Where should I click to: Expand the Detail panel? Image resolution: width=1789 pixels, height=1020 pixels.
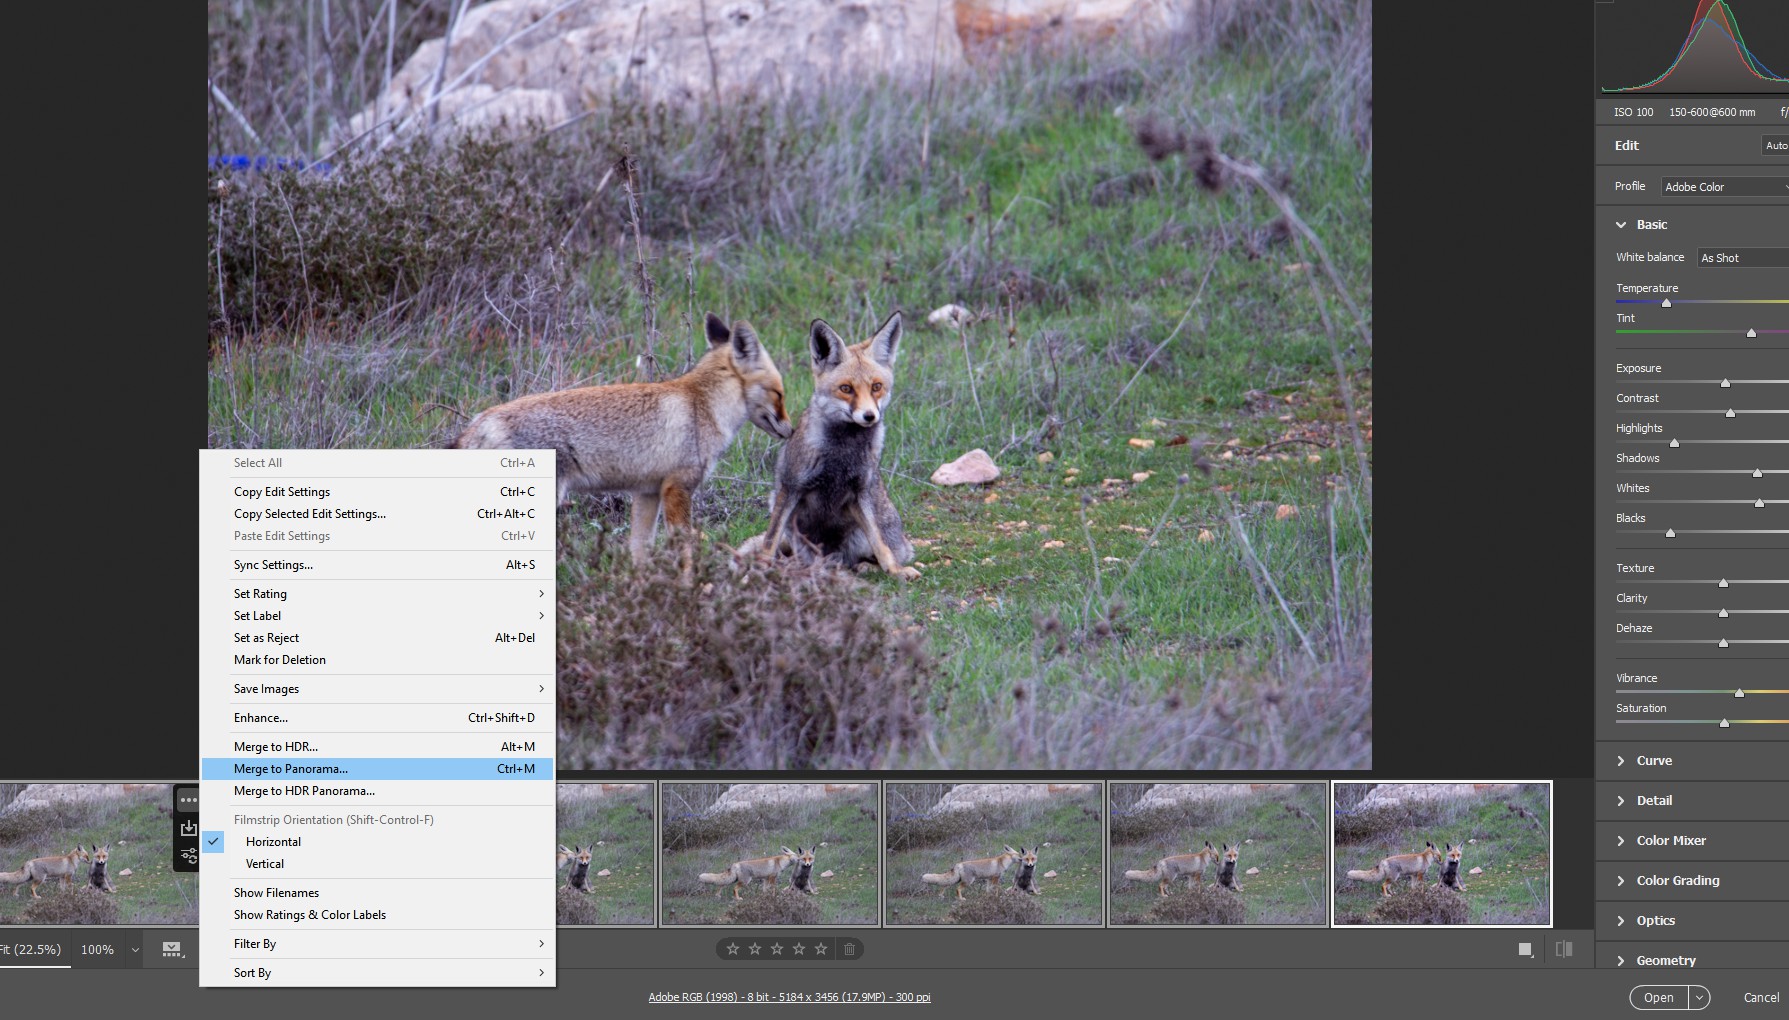(1621, 801)
